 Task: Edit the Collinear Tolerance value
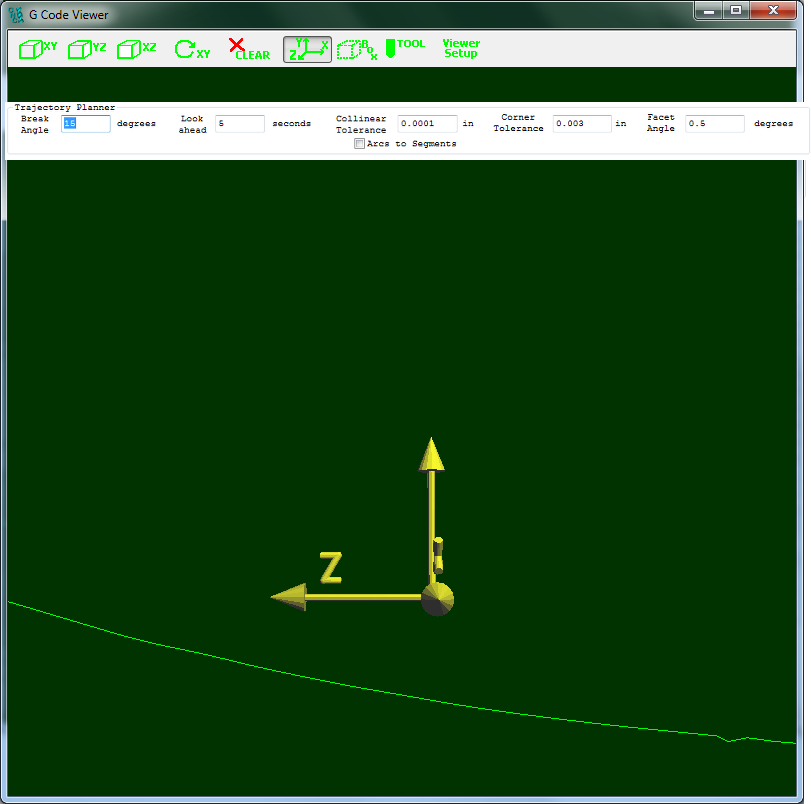click(426, 123)
